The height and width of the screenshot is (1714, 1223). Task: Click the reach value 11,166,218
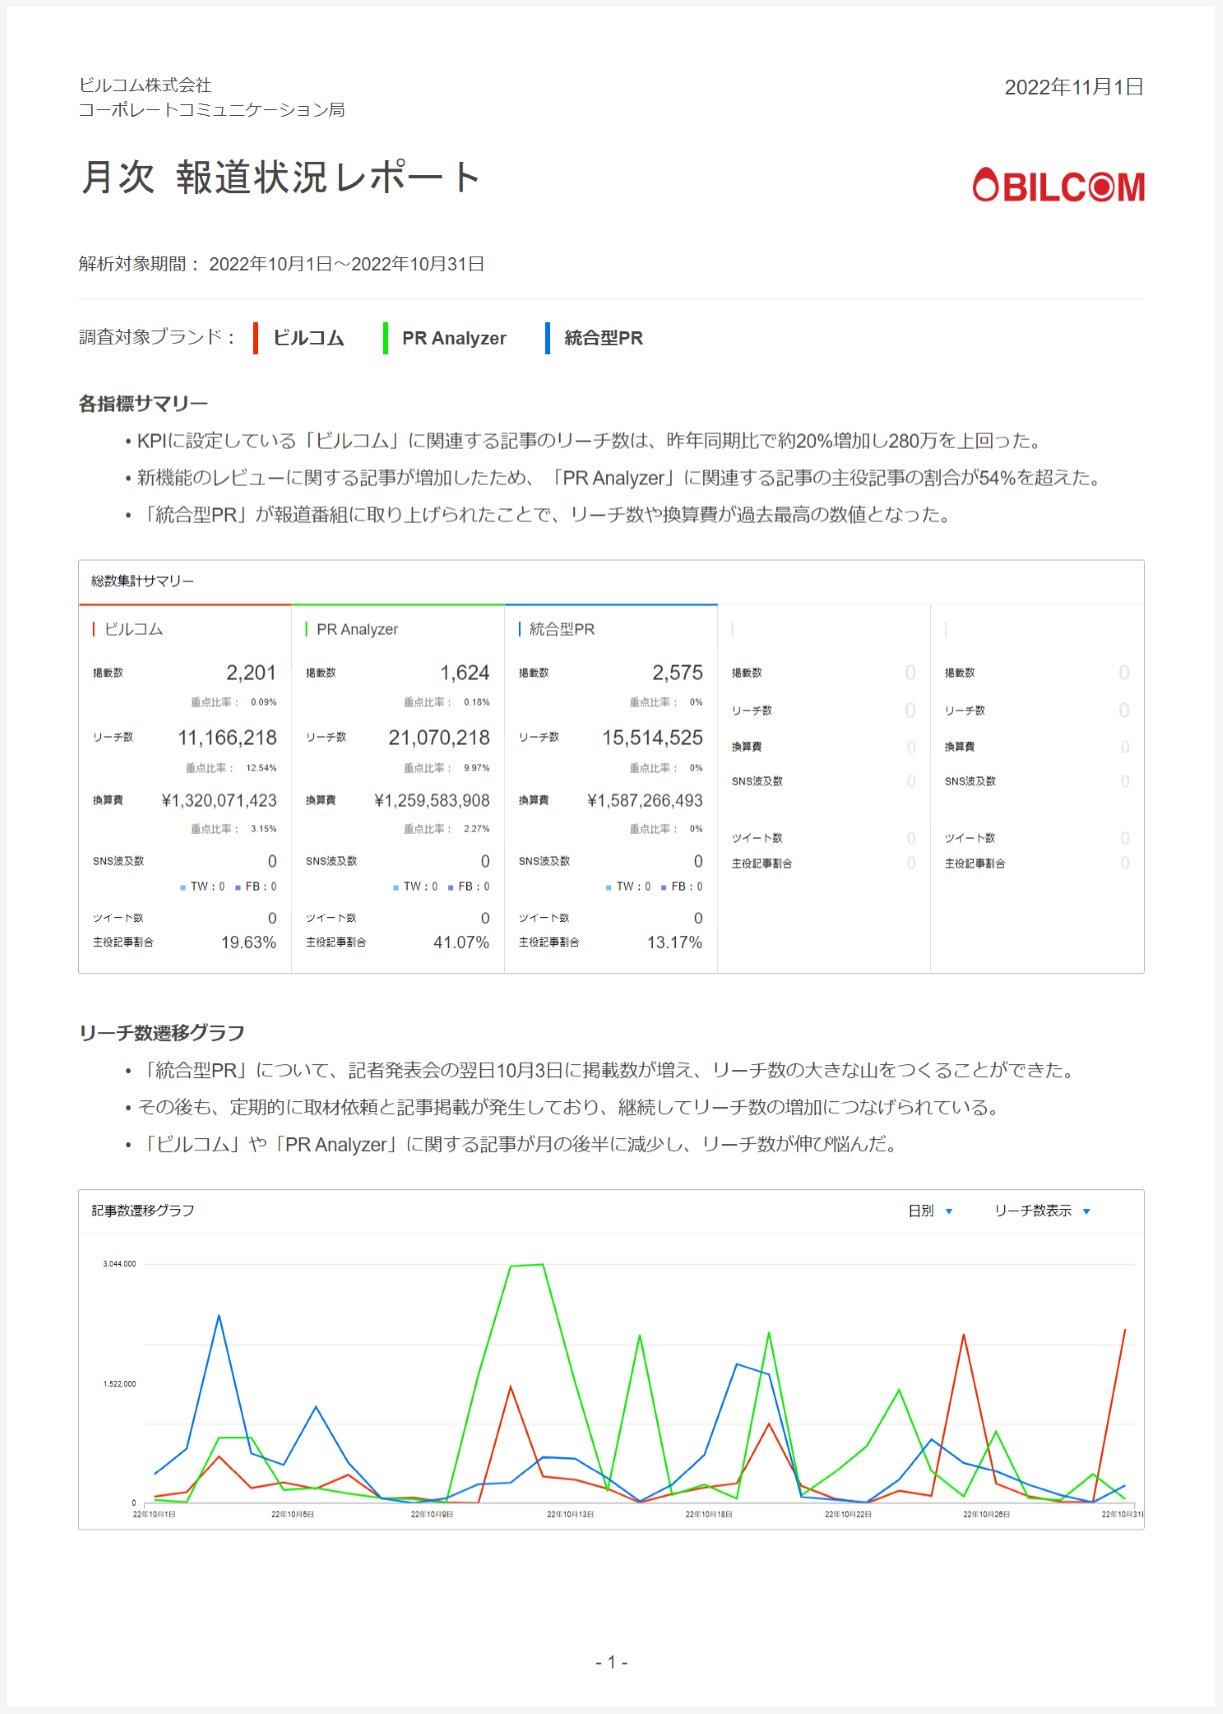[227, 738]
